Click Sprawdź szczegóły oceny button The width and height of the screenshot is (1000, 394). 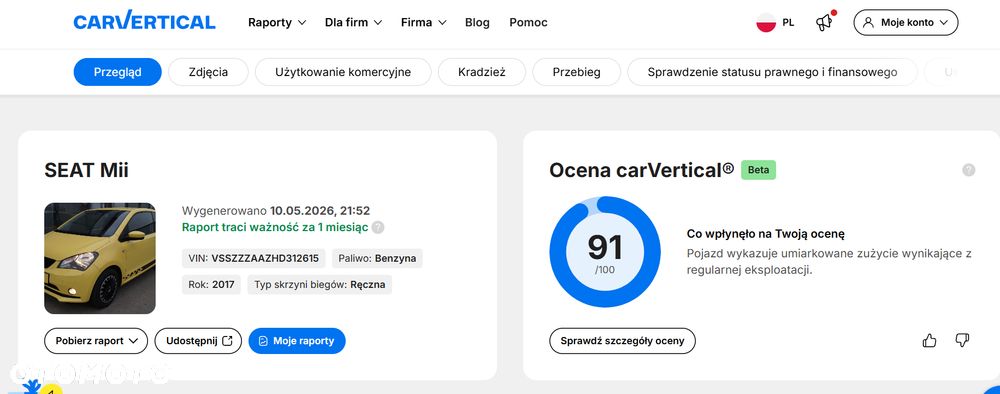[x=622, y=340]
